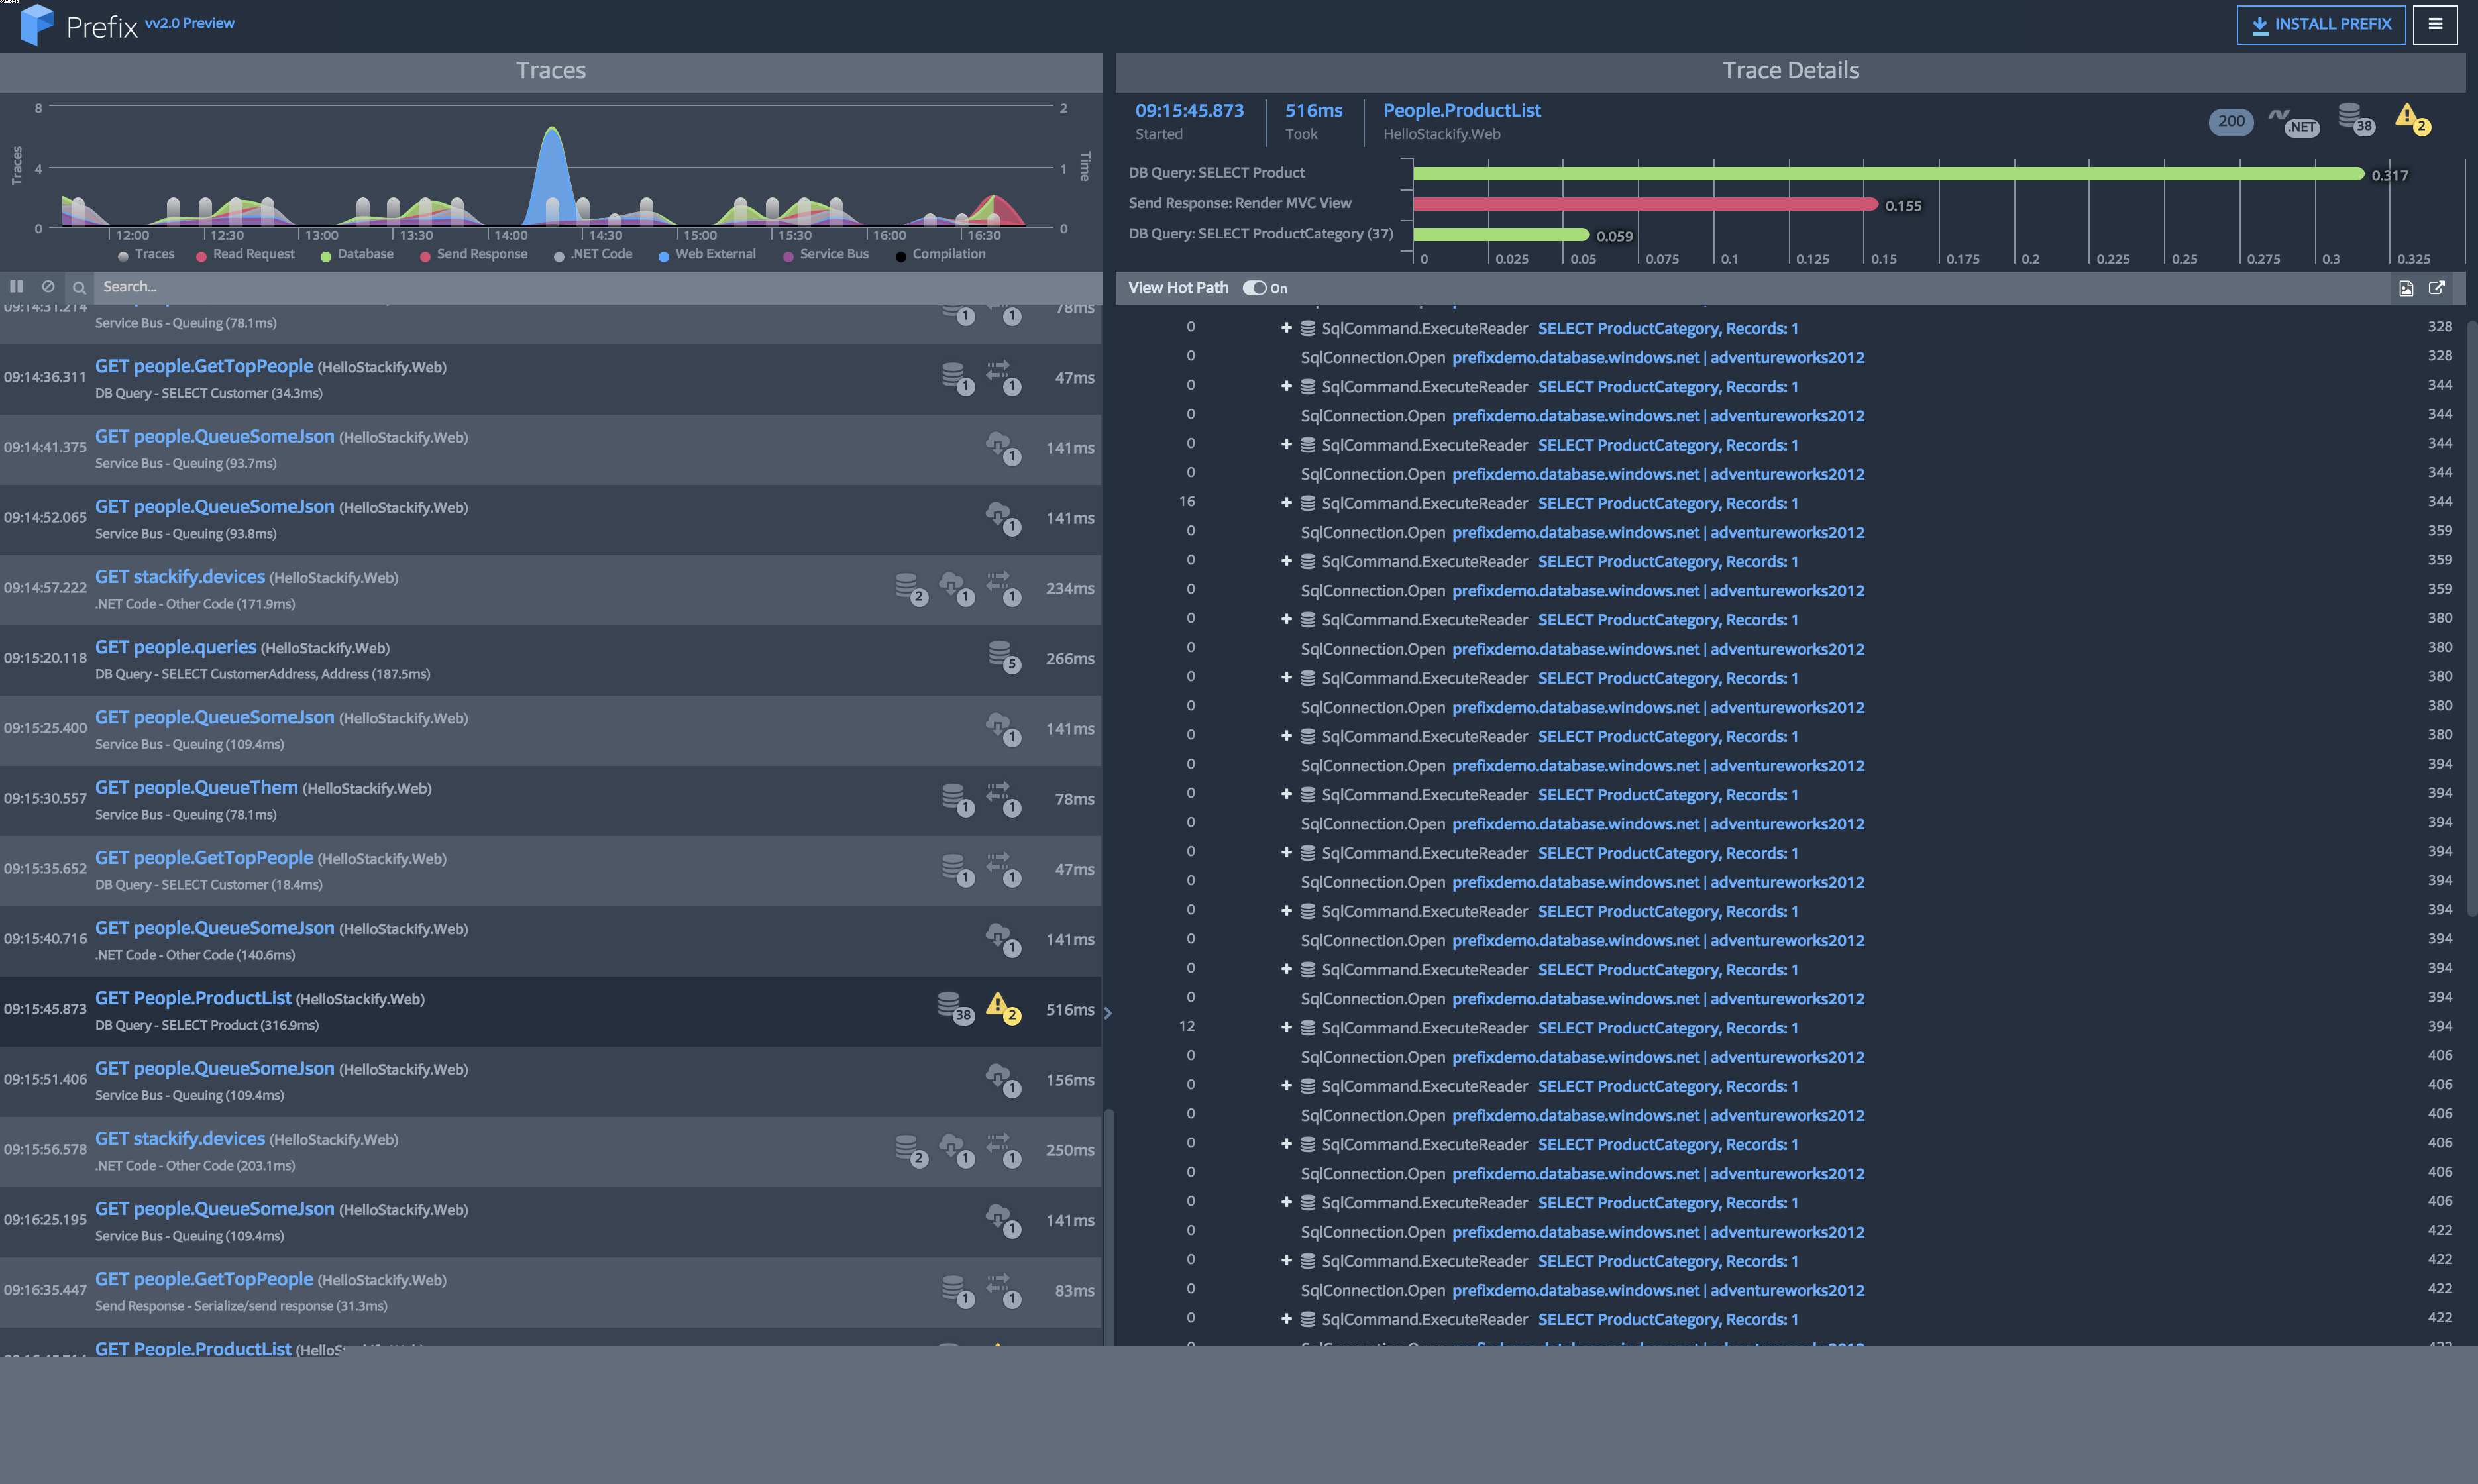
Task: Select the GET people.queries trace
Action: coord(176,647)
